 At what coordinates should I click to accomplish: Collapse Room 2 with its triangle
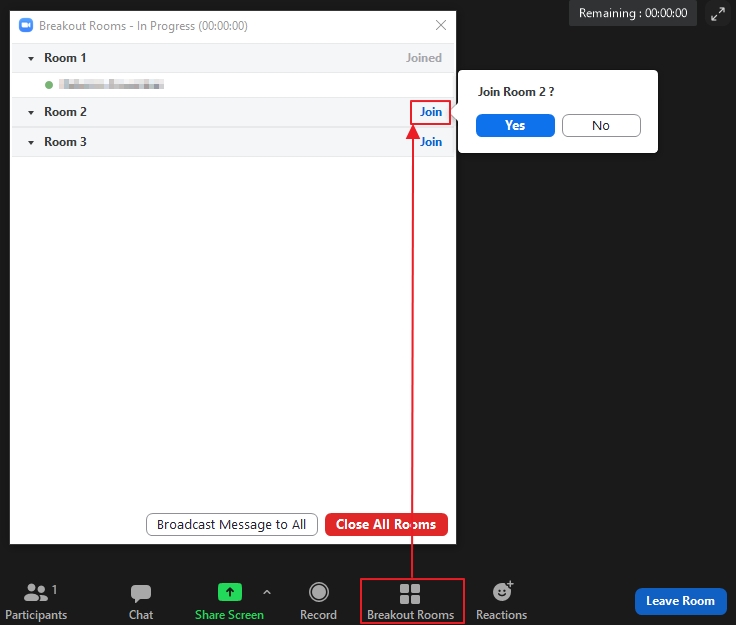(31, 113)
